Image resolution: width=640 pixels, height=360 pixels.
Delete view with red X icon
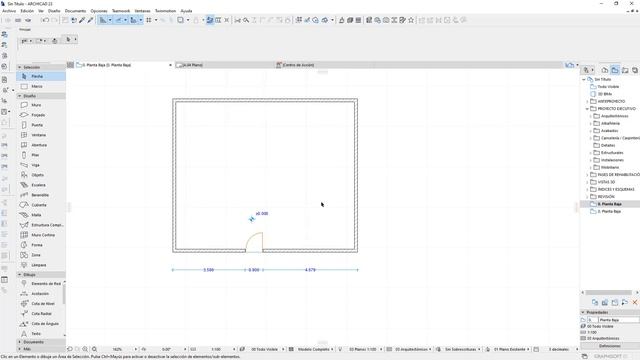click(635, 302)
